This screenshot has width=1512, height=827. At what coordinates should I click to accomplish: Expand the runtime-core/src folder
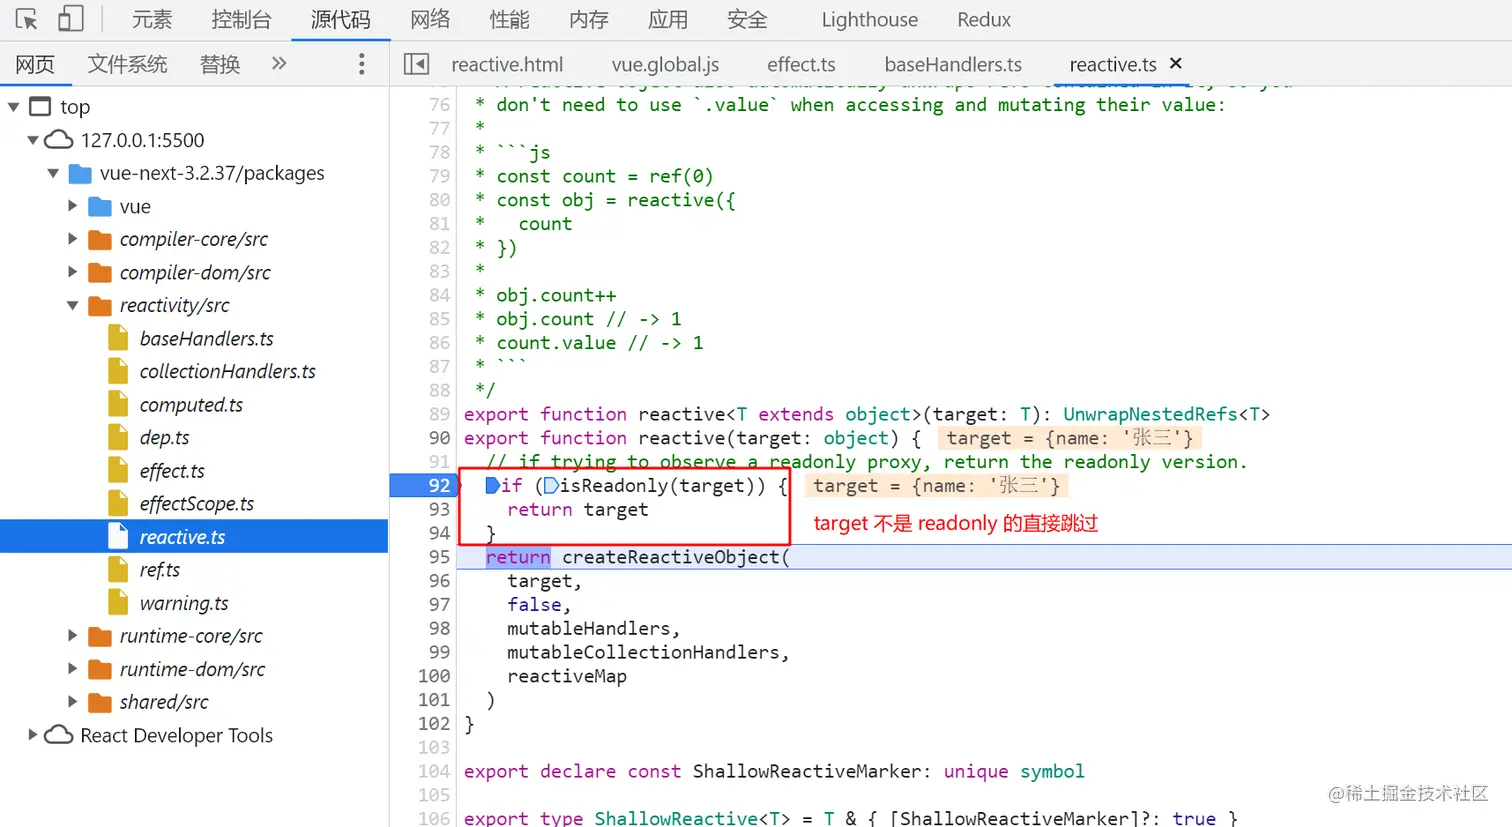[x=72, y=636]
